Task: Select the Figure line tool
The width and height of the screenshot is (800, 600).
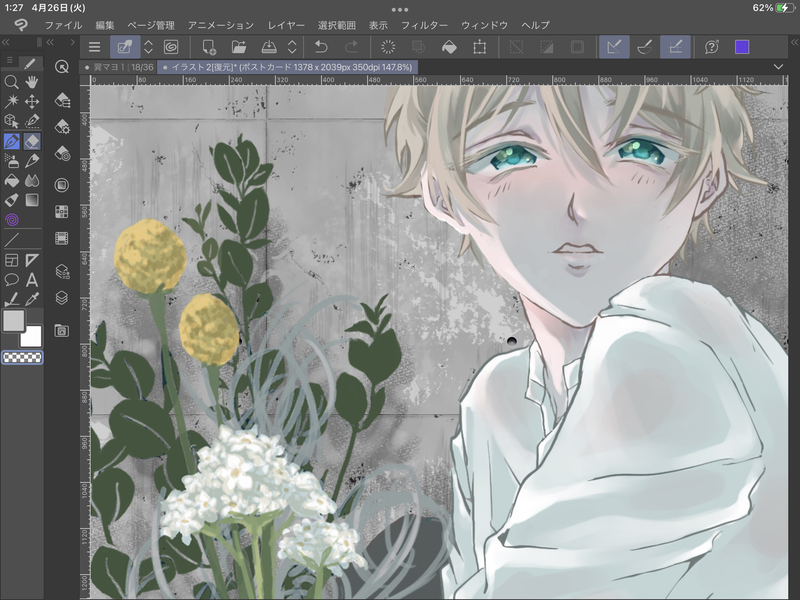Action: tap(11, 239)
